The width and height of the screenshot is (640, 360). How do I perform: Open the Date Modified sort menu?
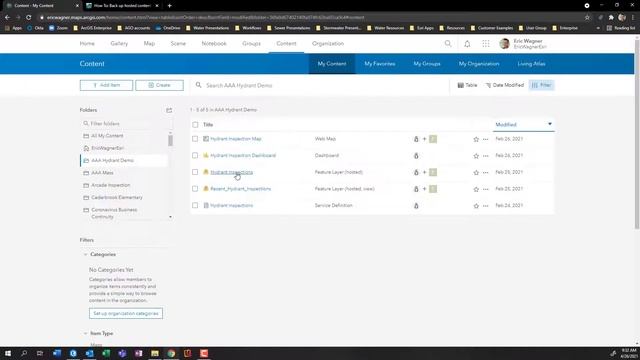504,85
